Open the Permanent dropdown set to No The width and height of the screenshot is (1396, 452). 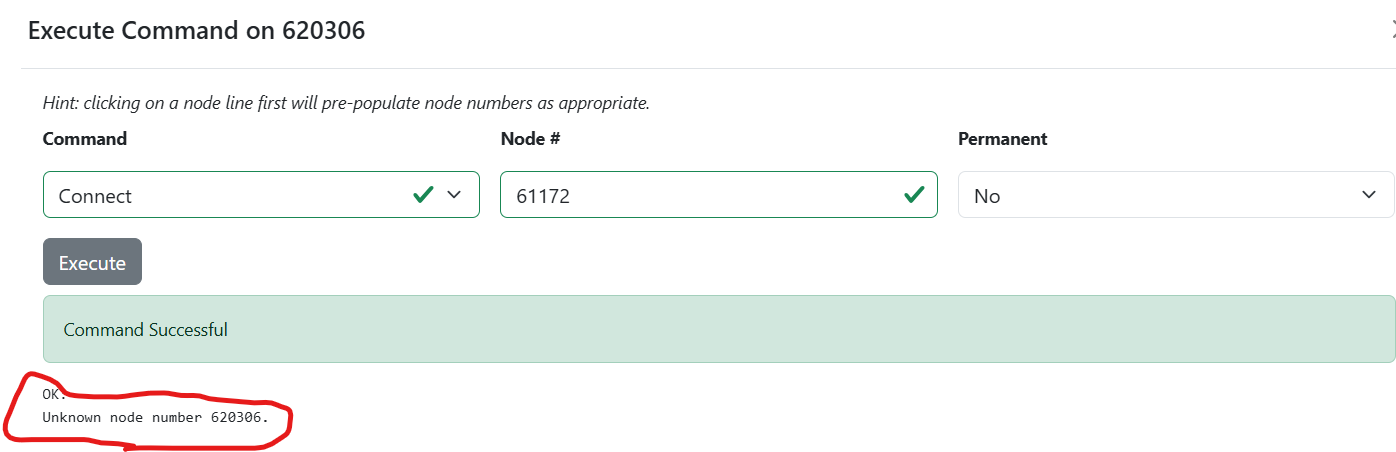click(x=1176, y=195)
